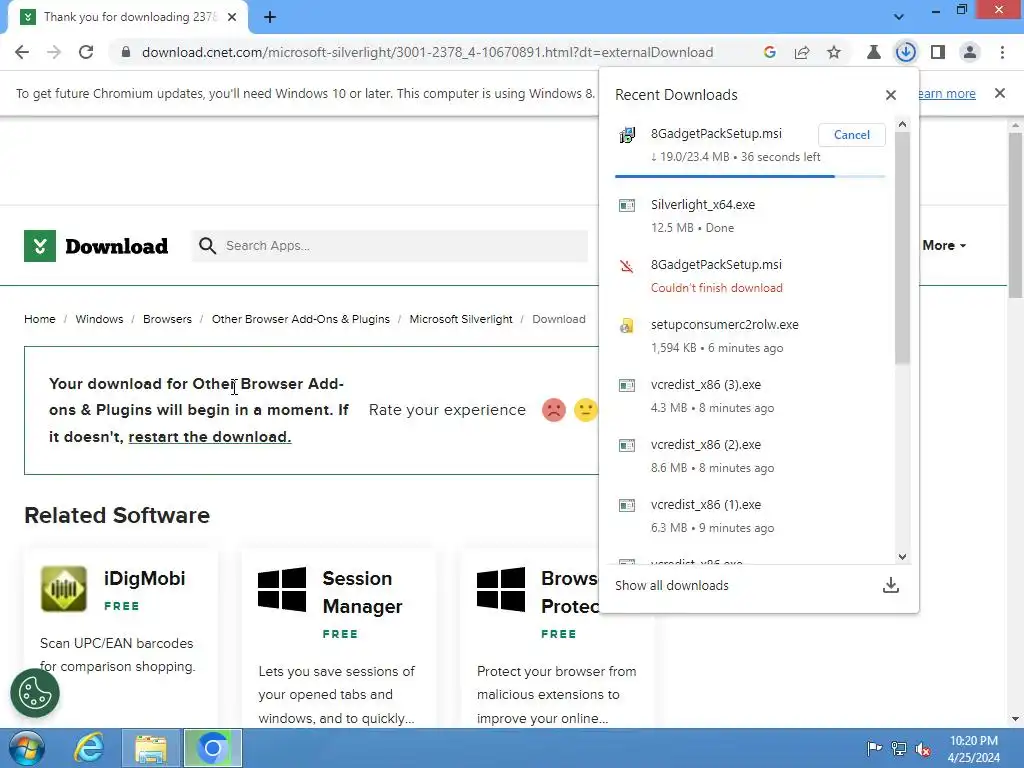The height and width of the screenshot is (768, 1024).
Task: Open the Chrome Labs flask icon
Action: coord(873,52)
